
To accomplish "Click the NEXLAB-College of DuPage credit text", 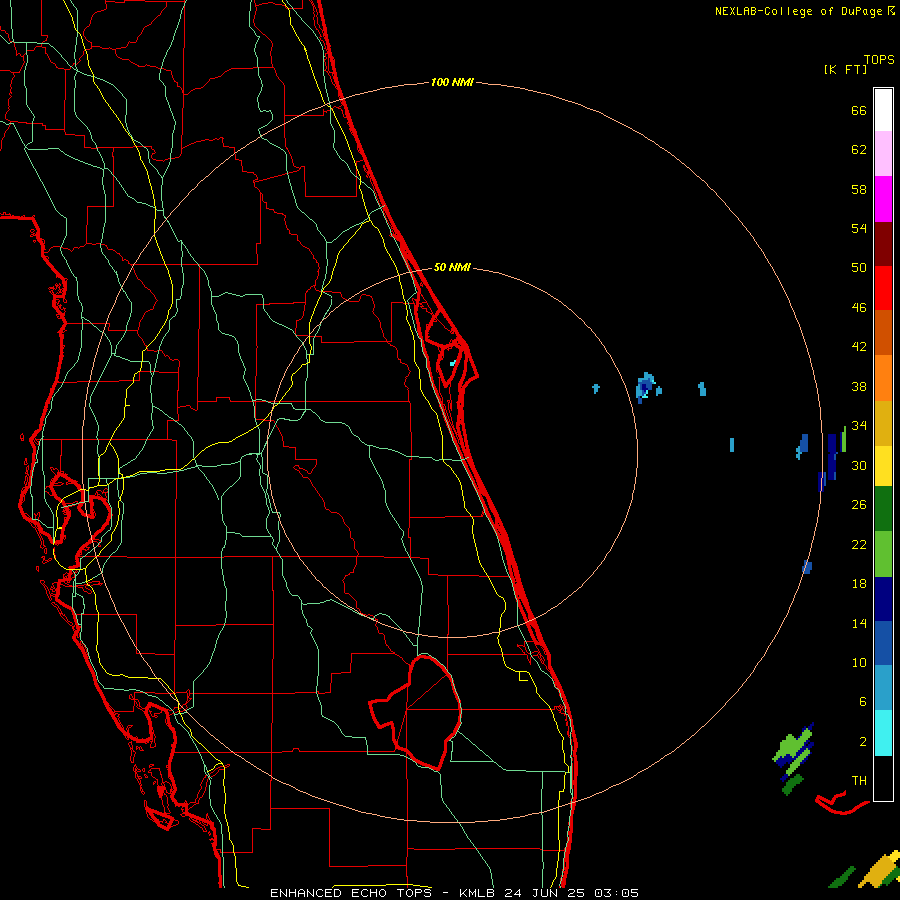I will pos(805,11).
